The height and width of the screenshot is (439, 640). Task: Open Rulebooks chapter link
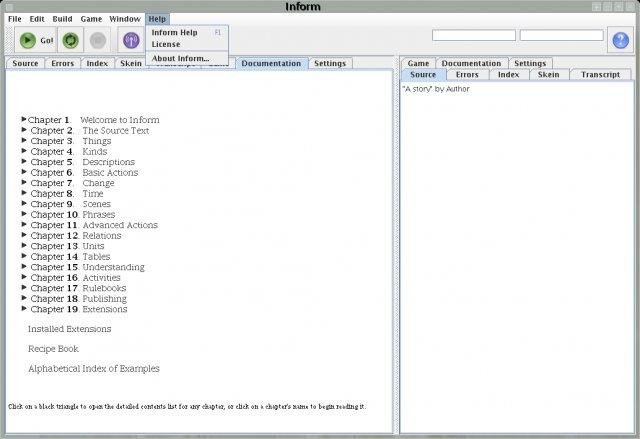pyautogui.click(x=104, y=288)
